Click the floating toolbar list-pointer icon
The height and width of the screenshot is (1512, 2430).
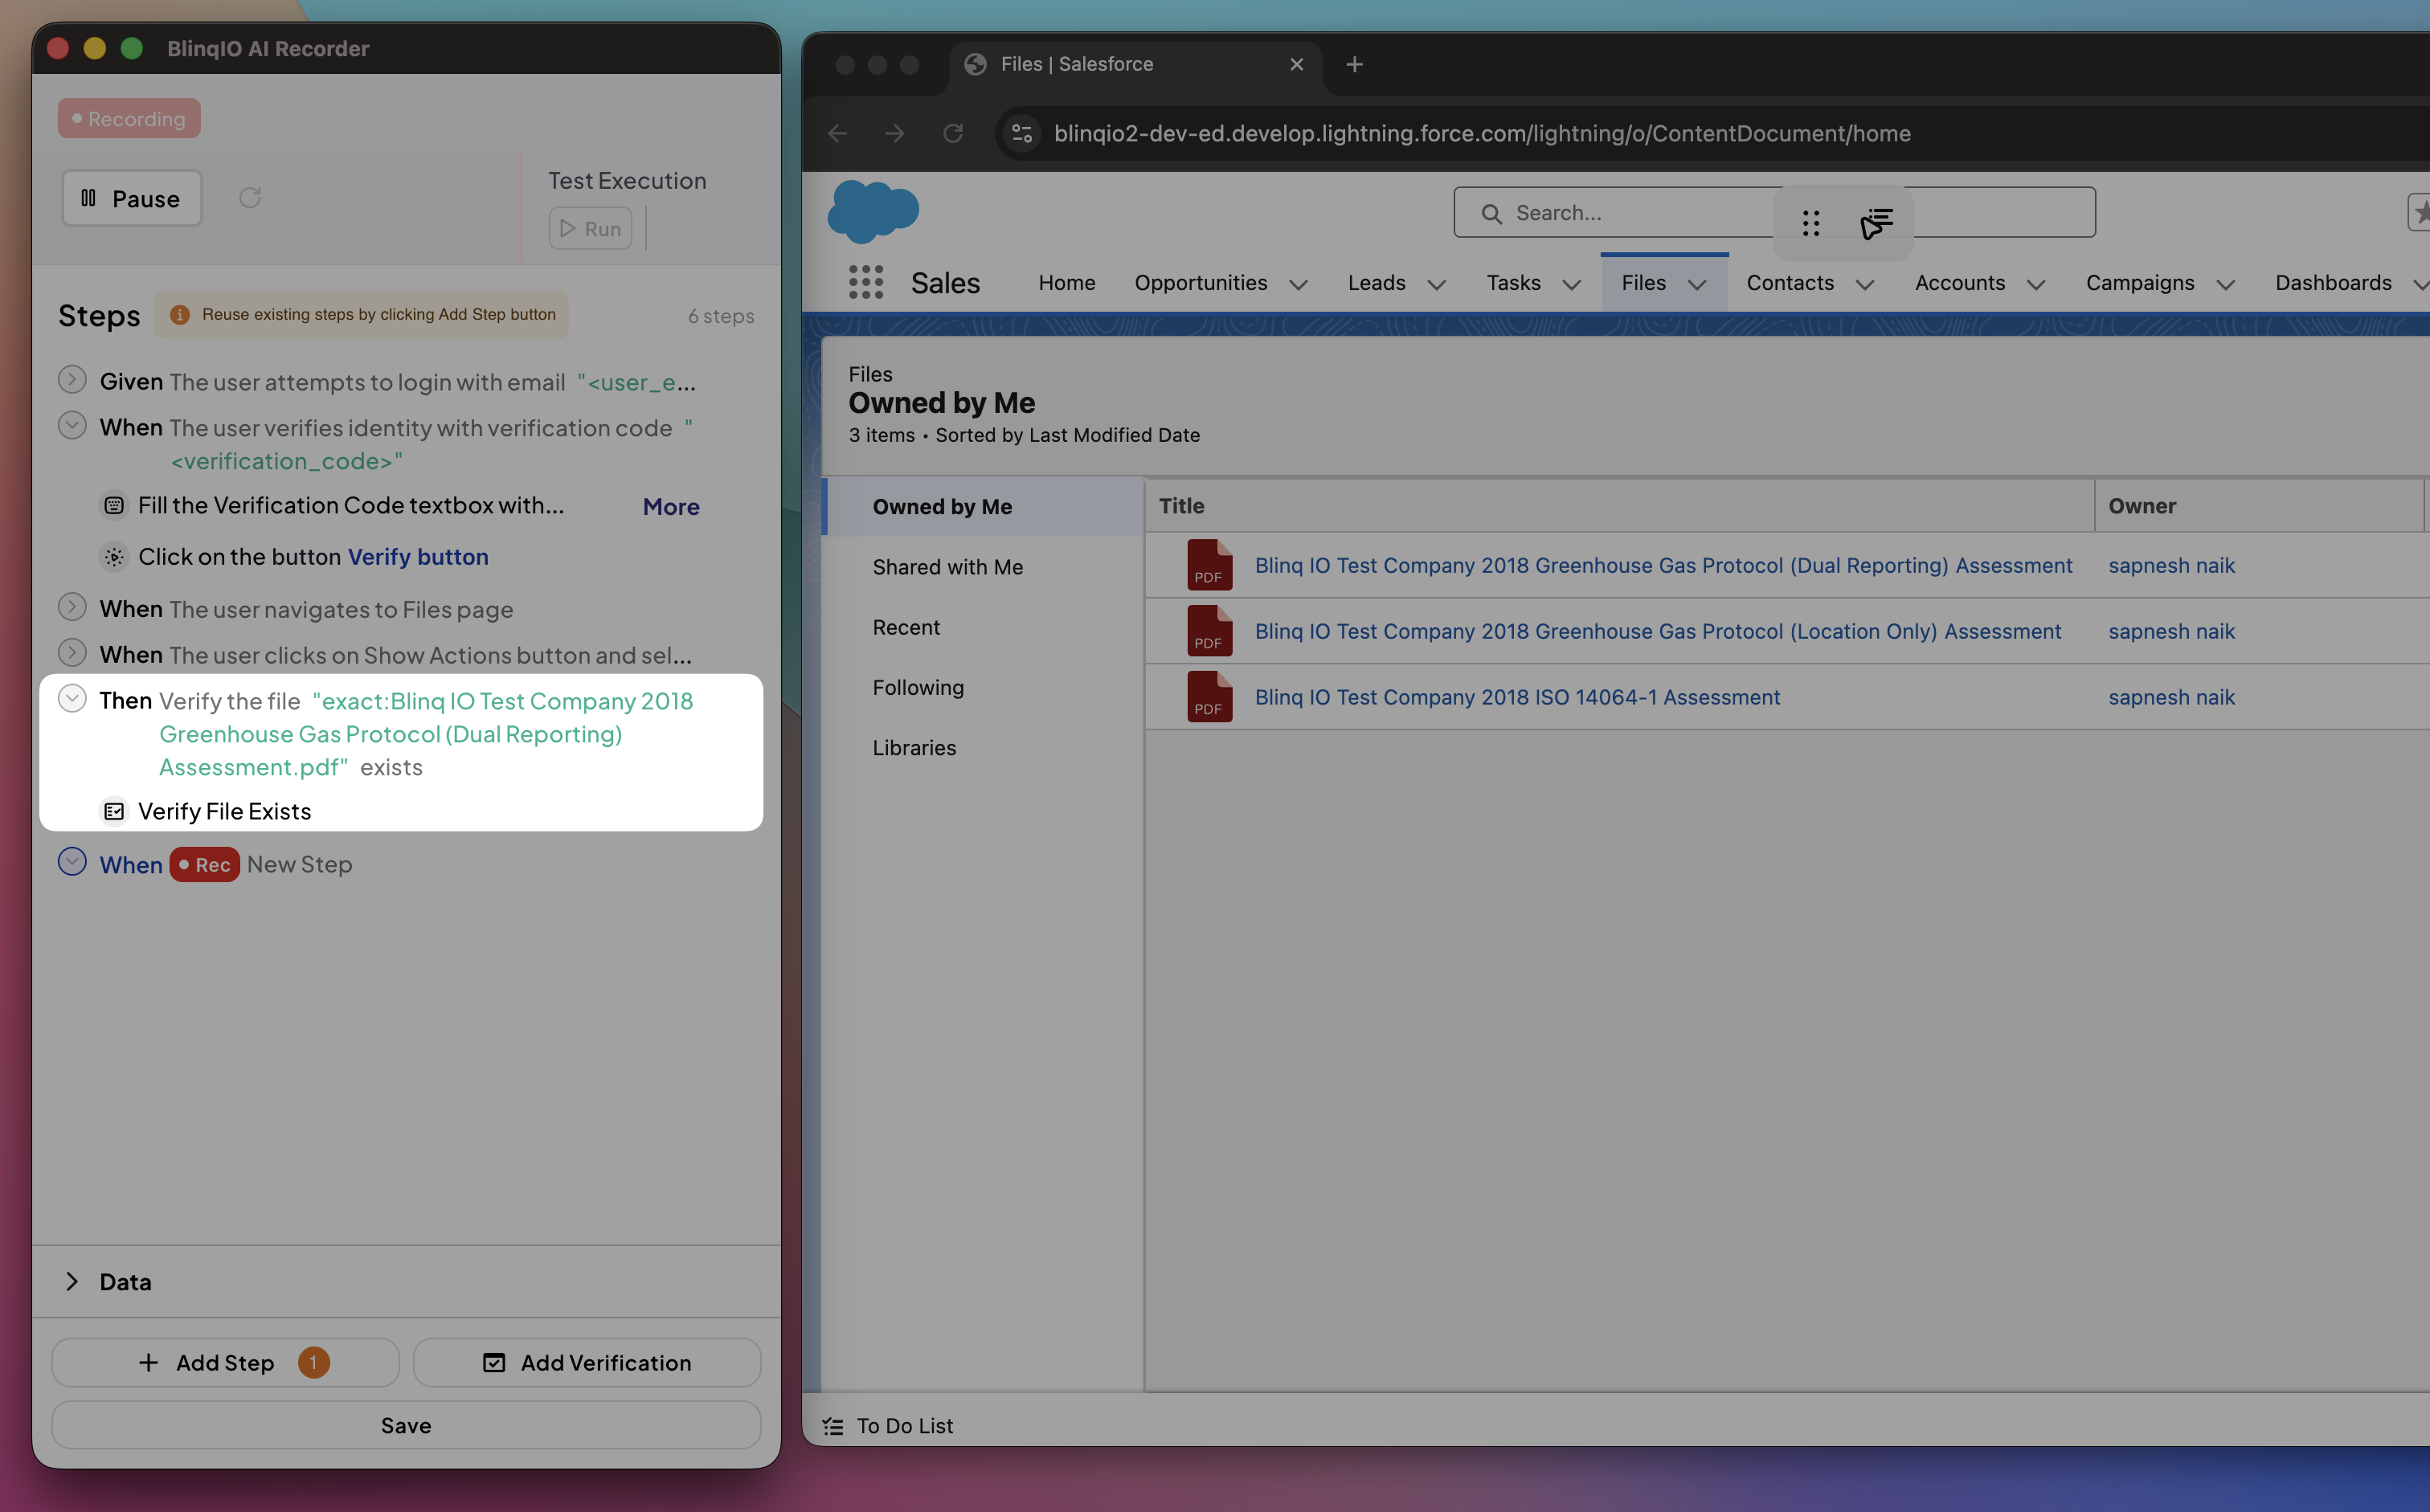click(1876, 223)
